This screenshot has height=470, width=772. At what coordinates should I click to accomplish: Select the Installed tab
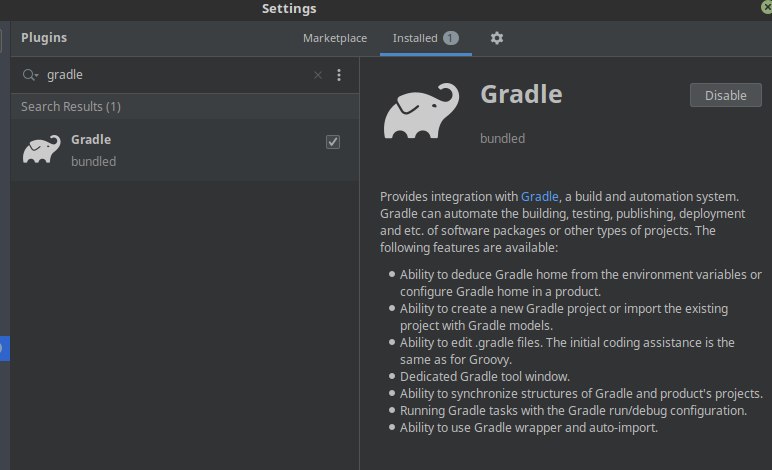click(425, 38)
